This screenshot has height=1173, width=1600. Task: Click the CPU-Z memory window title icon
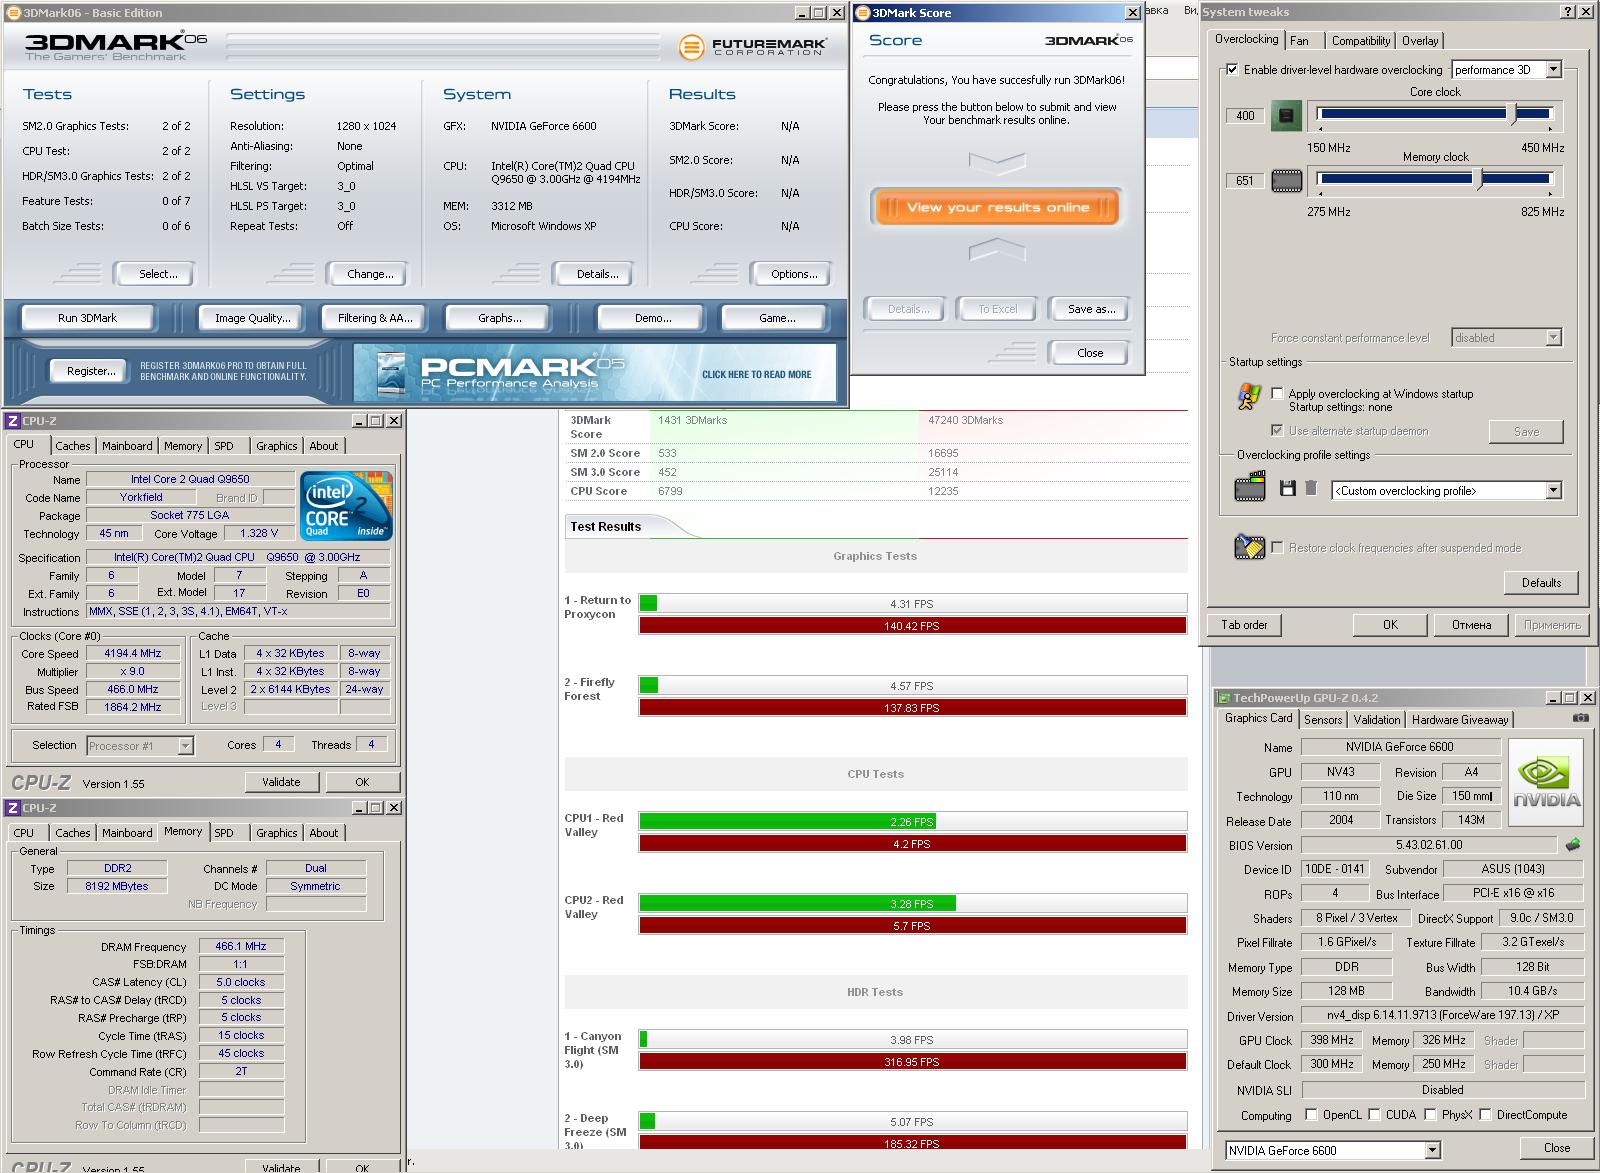coord(12,808)
